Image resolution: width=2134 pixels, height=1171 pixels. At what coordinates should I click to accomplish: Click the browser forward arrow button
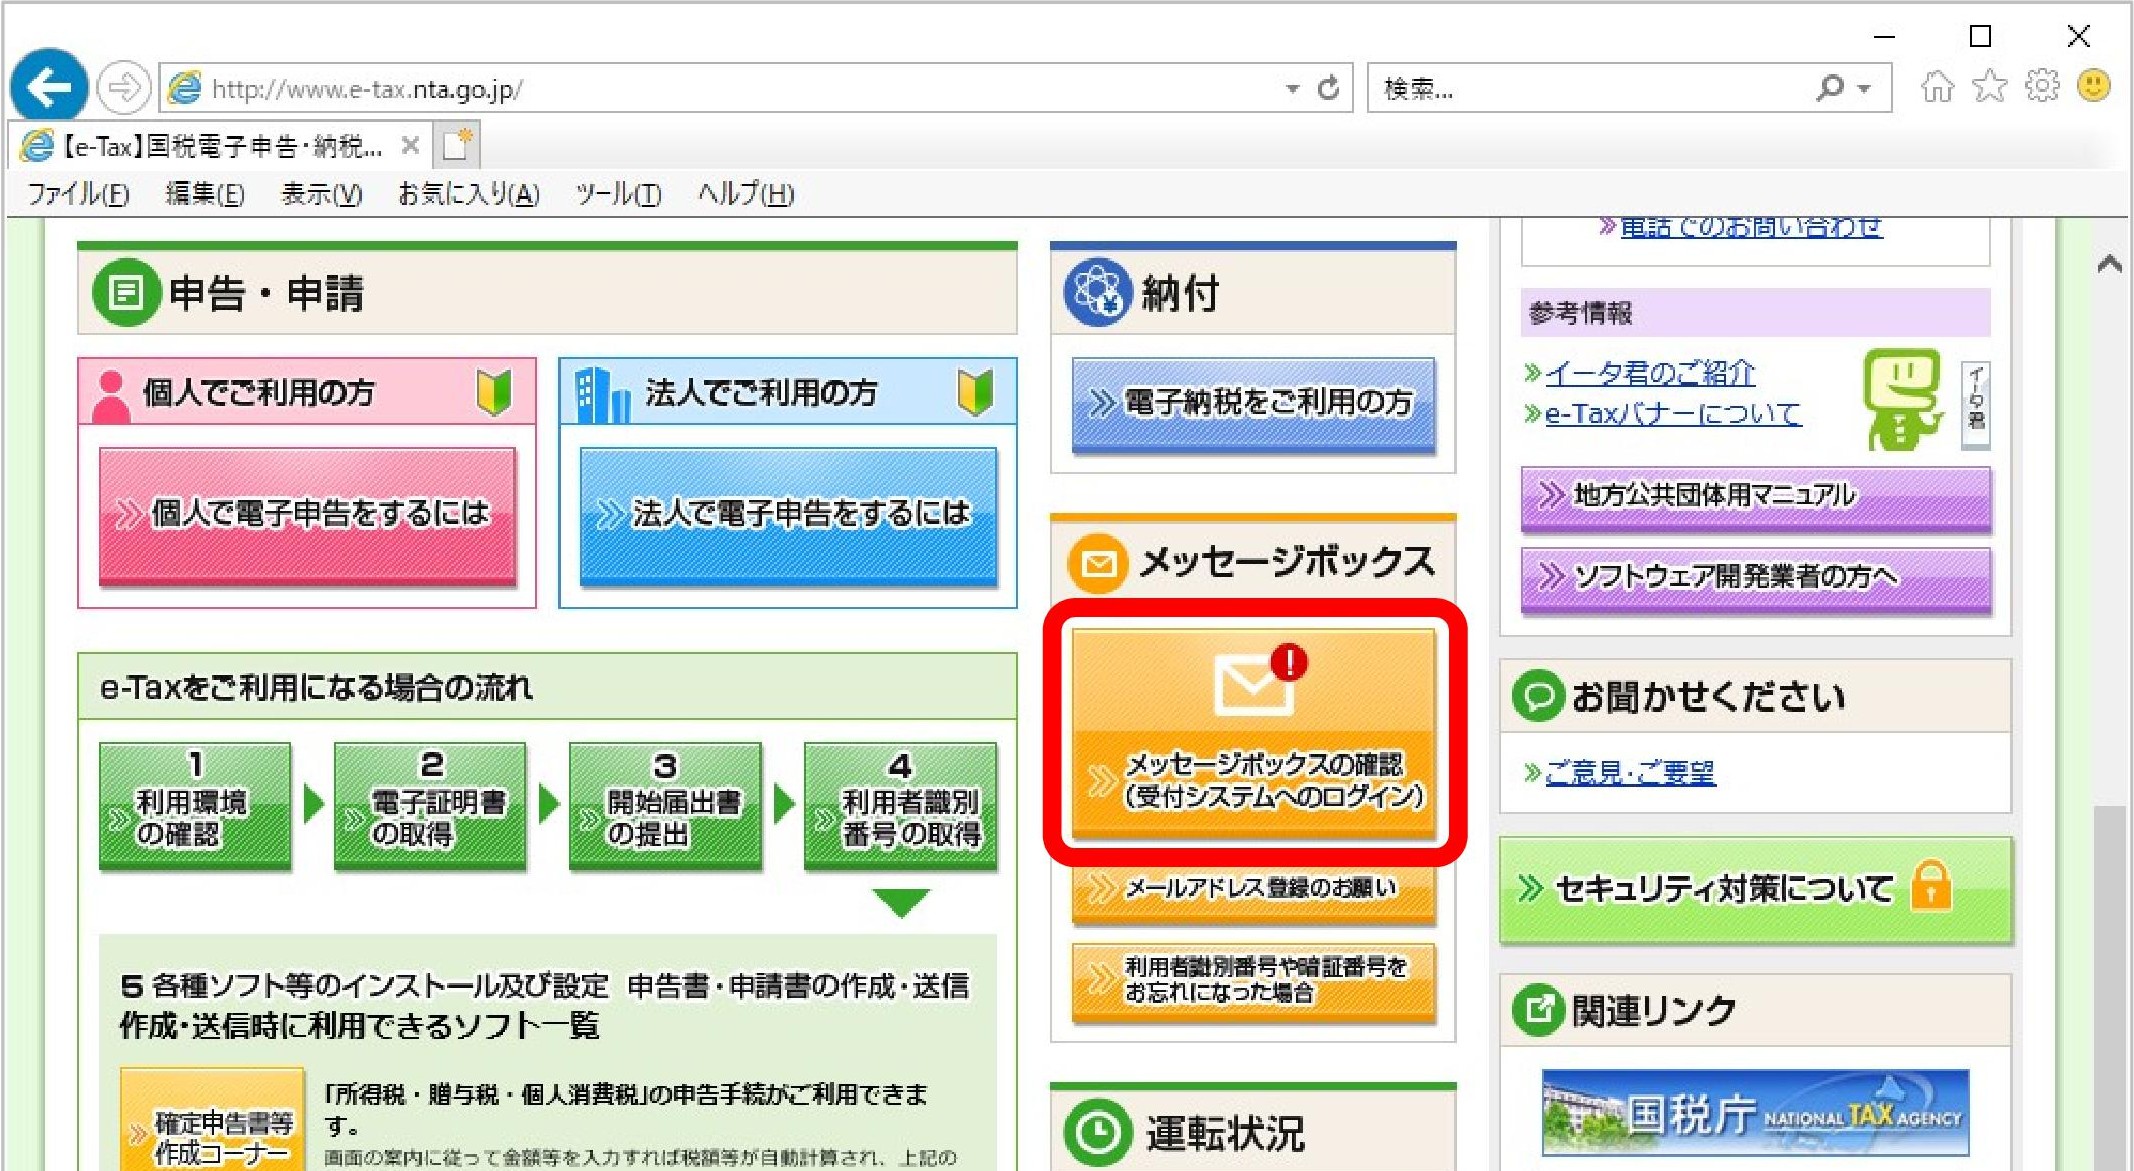[123, 88]
